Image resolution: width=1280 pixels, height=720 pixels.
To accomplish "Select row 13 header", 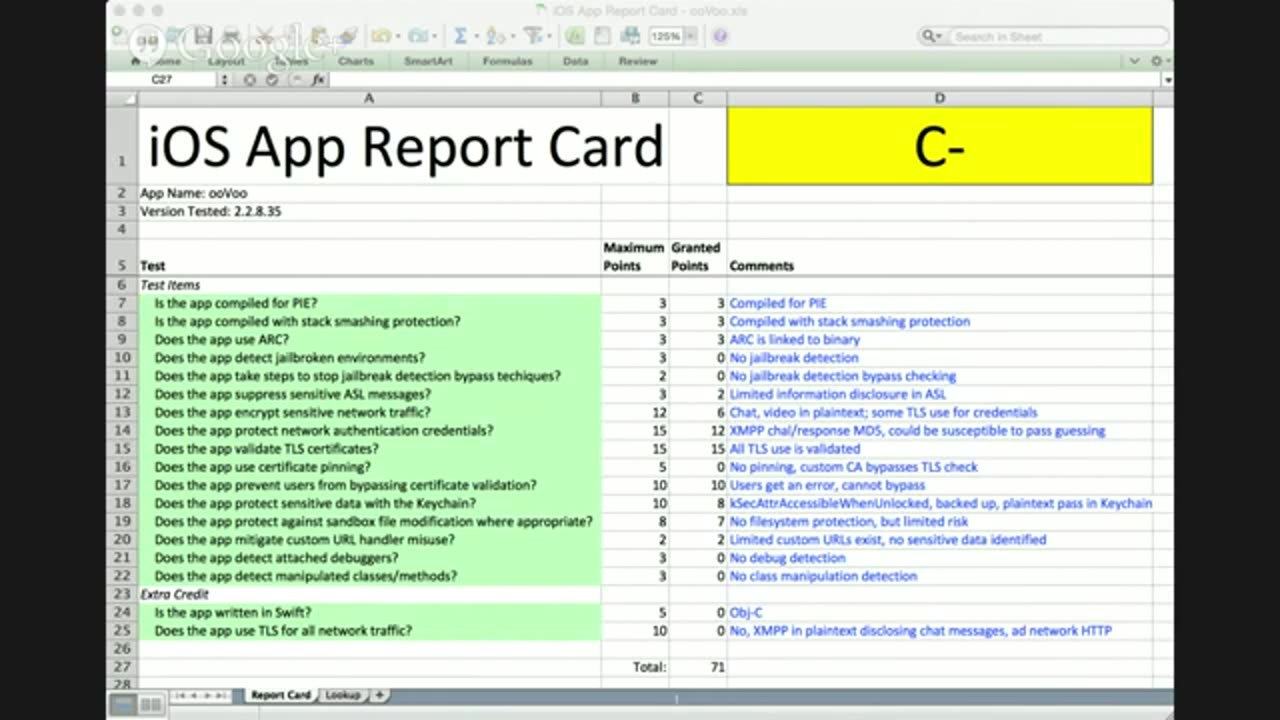I will click(x=122, y=412).
